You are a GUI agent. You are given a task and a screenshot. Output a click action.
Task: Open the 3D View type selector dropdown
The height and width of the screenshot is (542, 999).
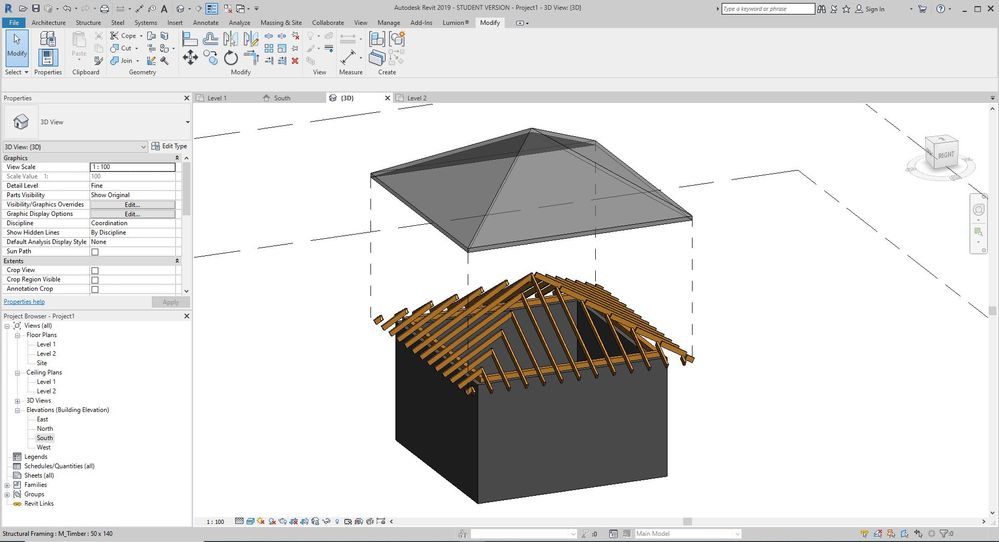(187, 122)
